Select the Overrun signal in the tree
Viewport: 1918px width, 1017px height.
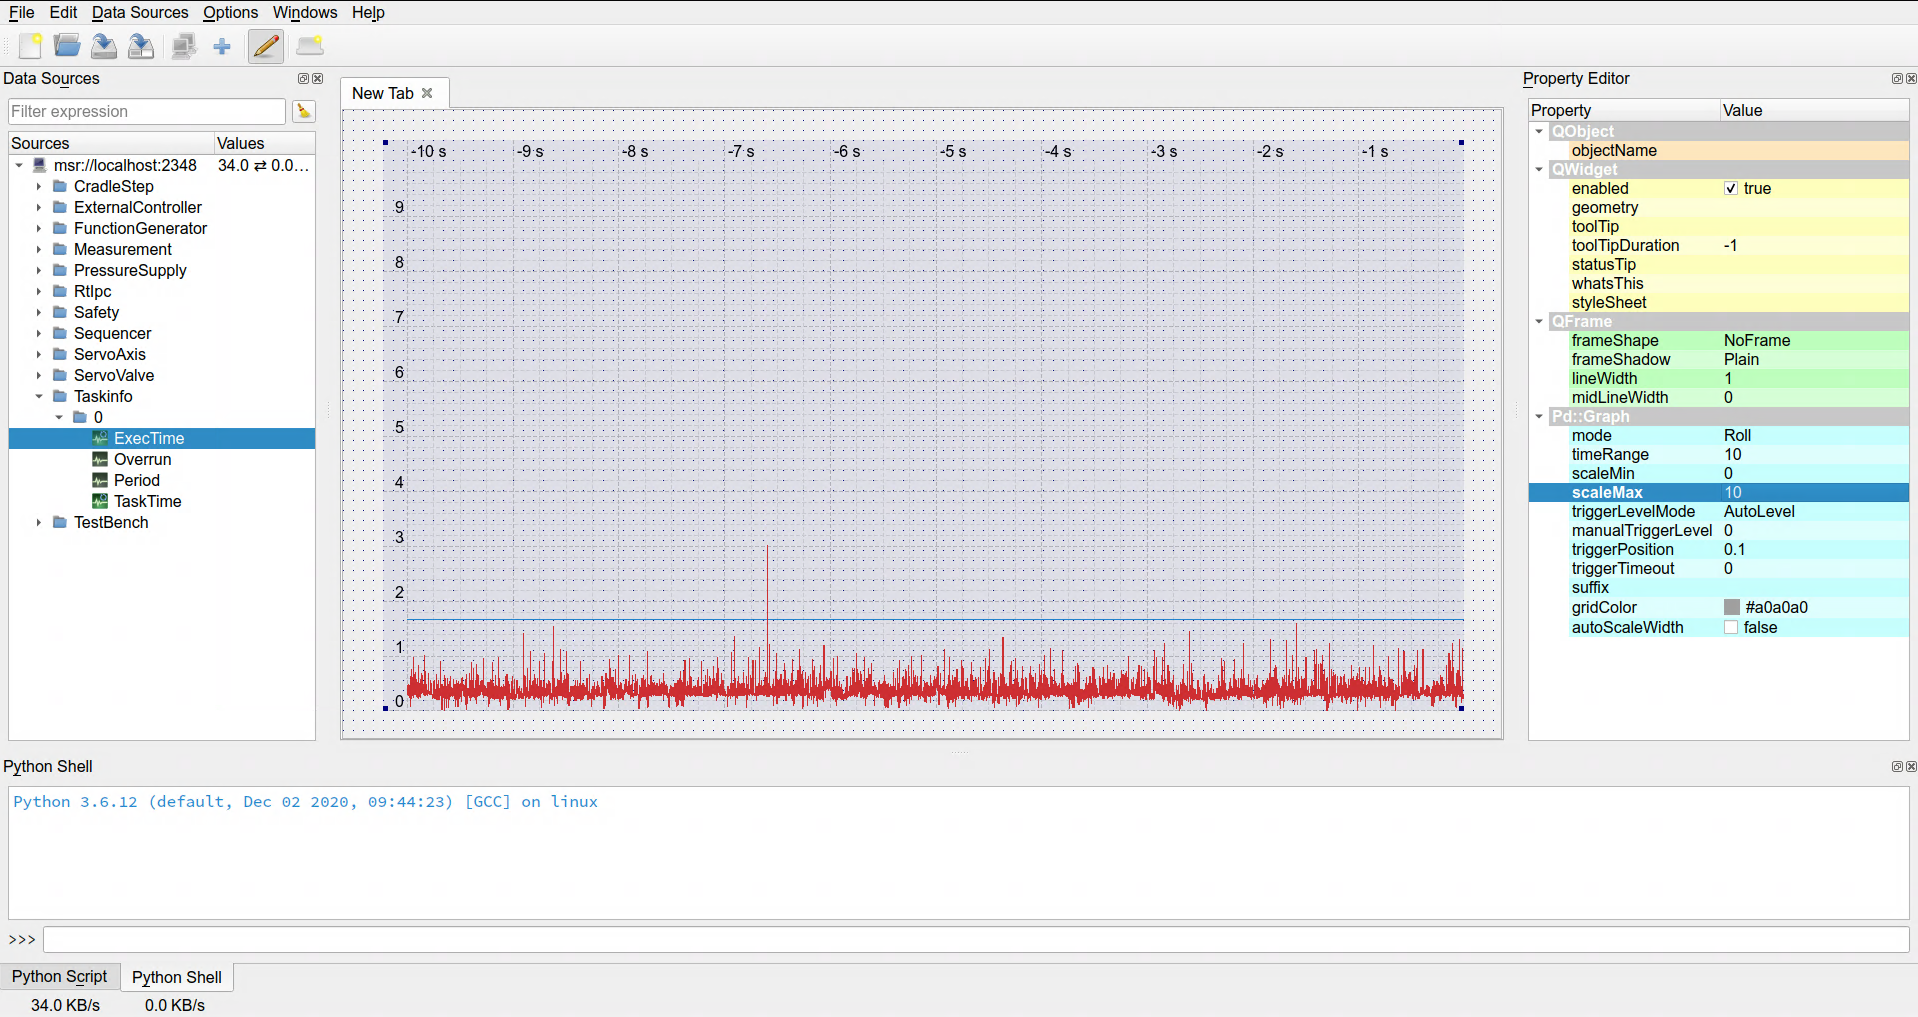142,459
